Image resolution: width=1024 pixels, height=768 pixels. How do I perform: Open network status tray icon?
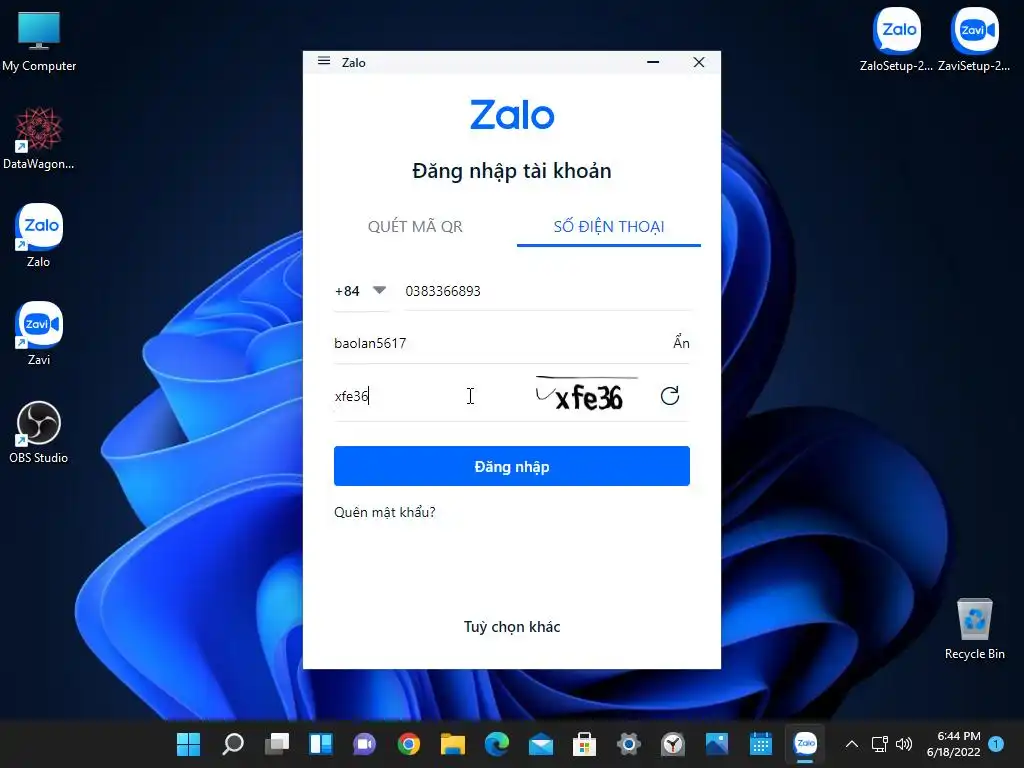[879, 744]
